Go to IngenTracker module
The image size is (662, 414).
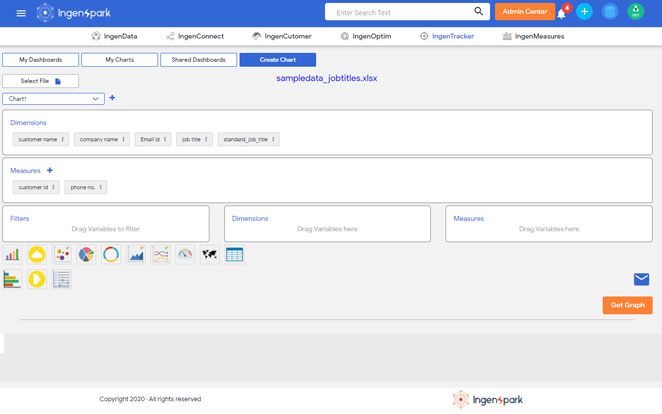447,36
